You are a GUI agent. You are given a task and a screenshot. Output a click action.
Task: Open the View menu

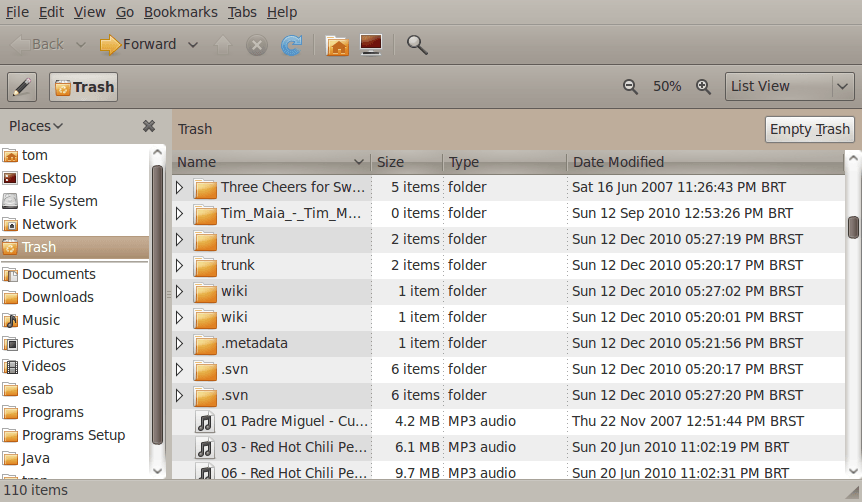pyautogui.click(x=90, y=12)
